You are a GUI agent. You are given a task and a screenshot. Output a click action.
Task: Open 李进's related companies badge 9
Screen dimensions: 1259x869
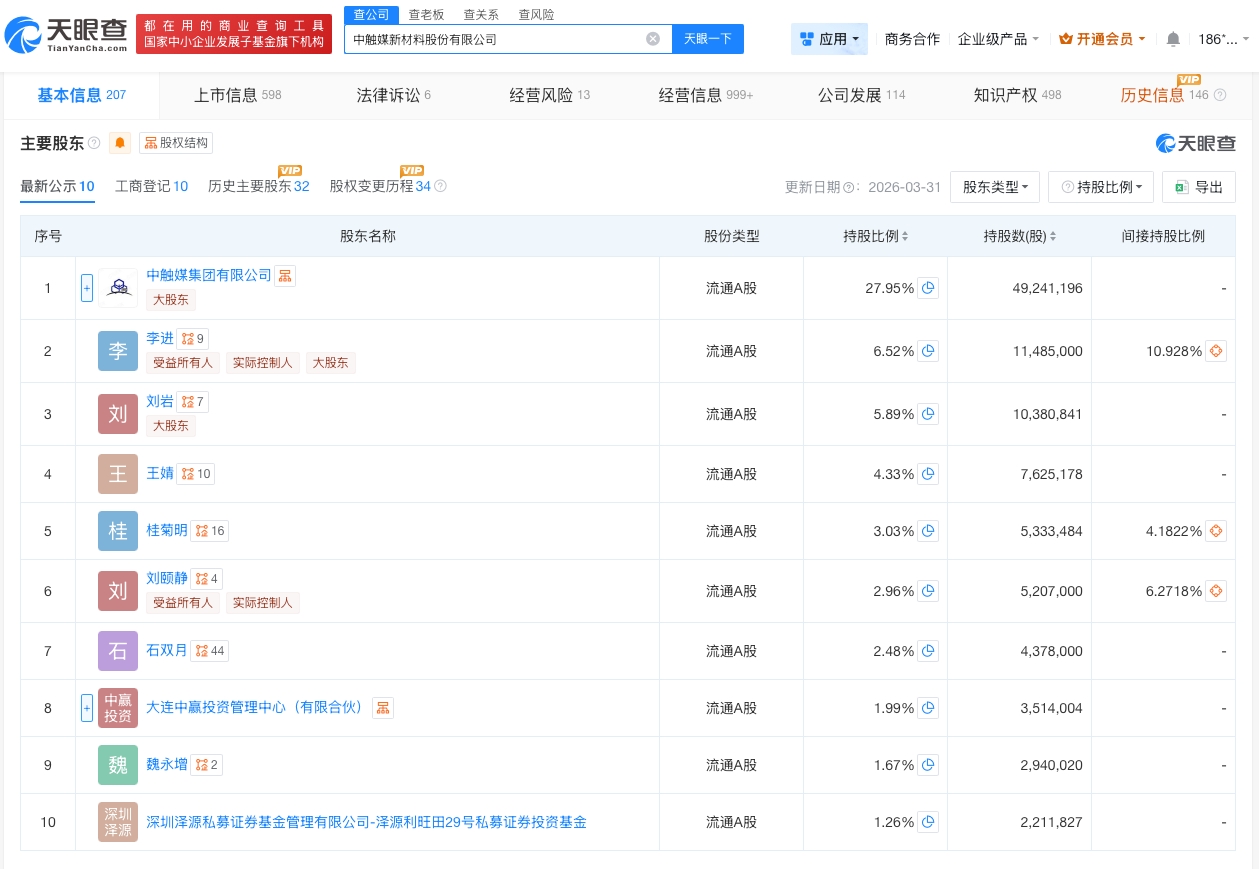193,339
